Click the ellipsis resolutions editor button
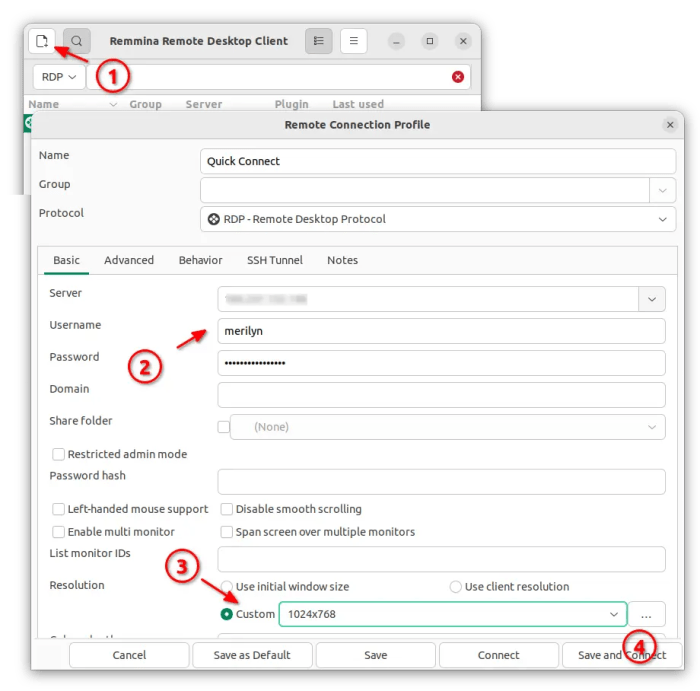Image resolution: width=700 pixels, height=691 pixels. click(x=646, y=614)
